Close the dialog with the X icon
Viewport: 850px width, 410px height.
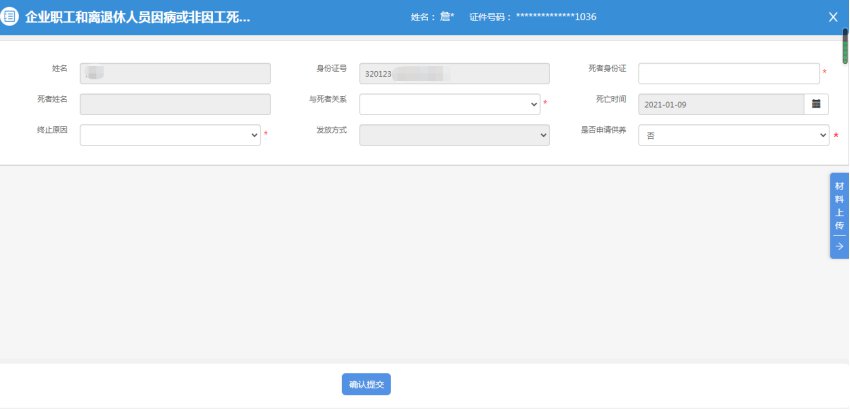(833, 17)
